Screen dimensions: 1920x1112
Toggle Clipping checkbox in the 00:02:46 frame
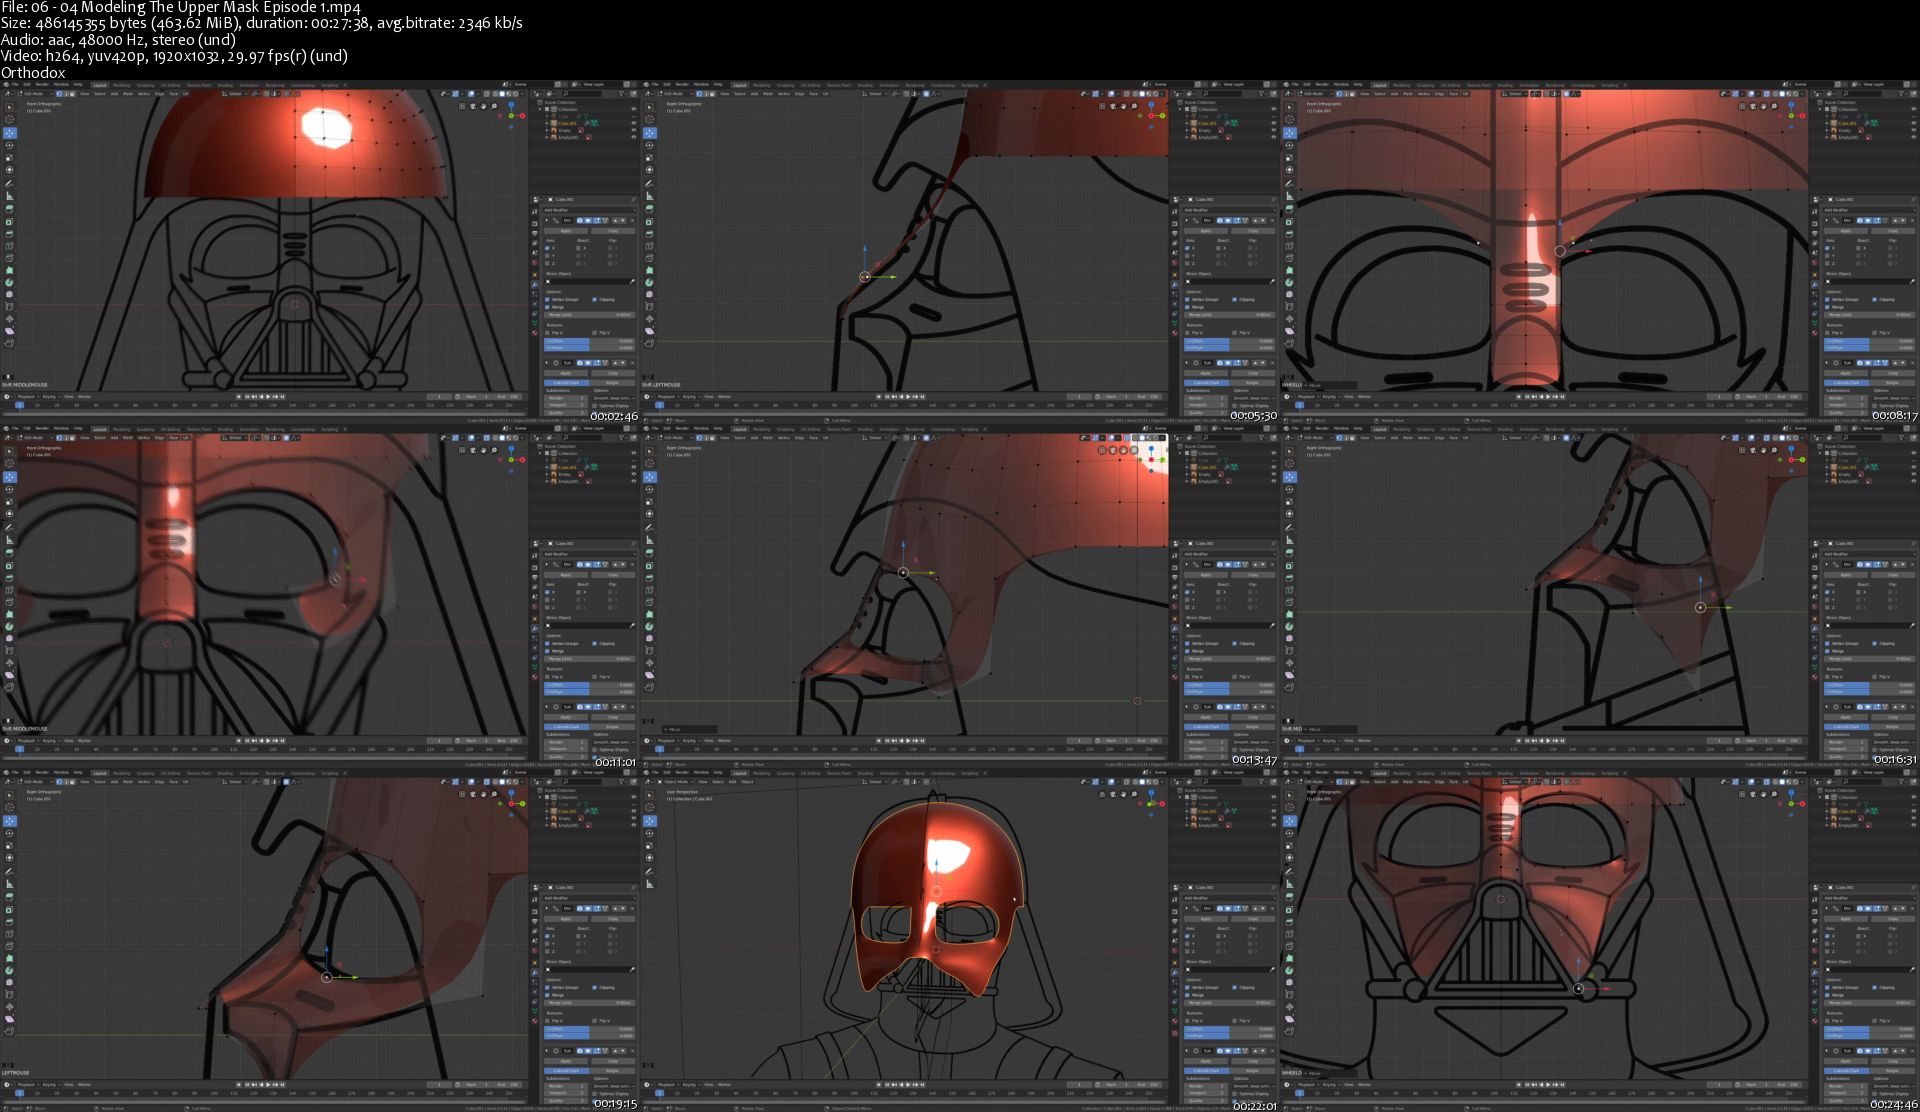pyautogui.click(x=594, y=299)
